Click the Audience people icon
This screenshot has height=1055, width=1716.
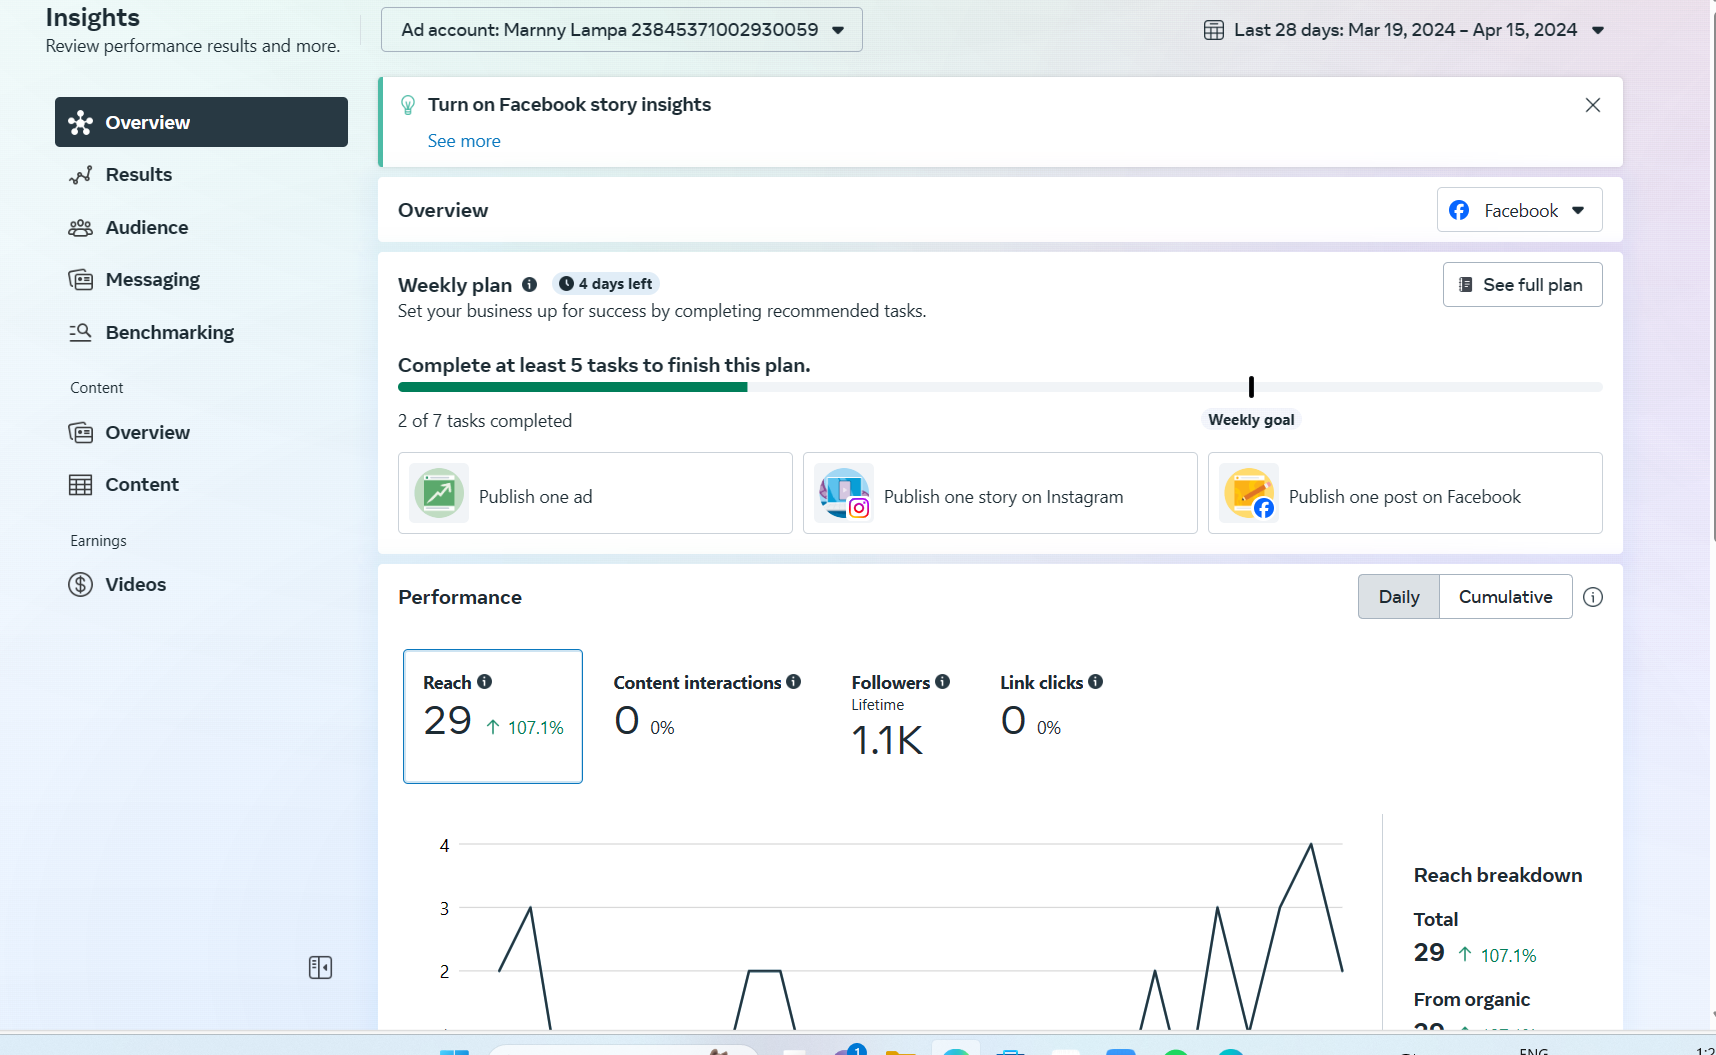coord(80,228)
